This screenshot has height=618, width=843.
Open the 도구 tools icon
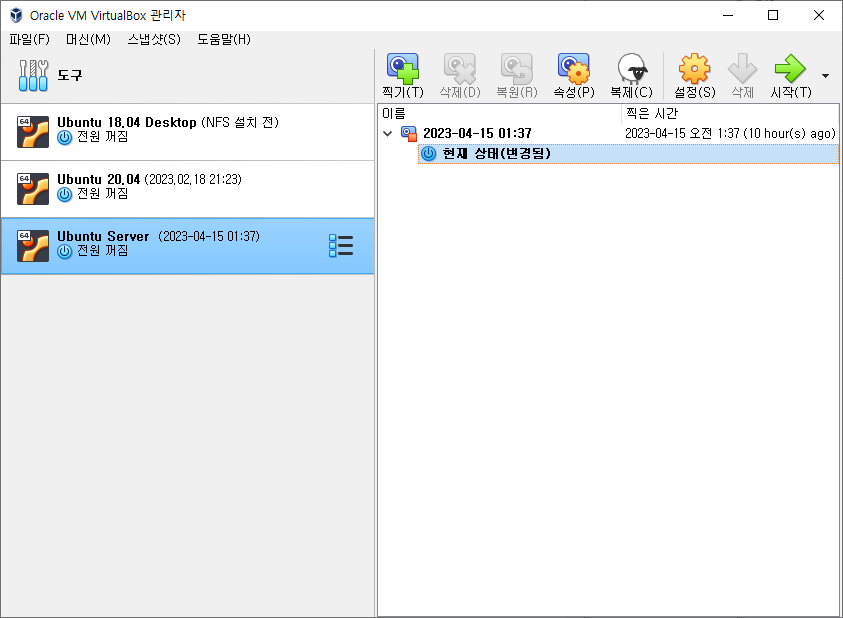pyautogui.click(x=33, y=75)
